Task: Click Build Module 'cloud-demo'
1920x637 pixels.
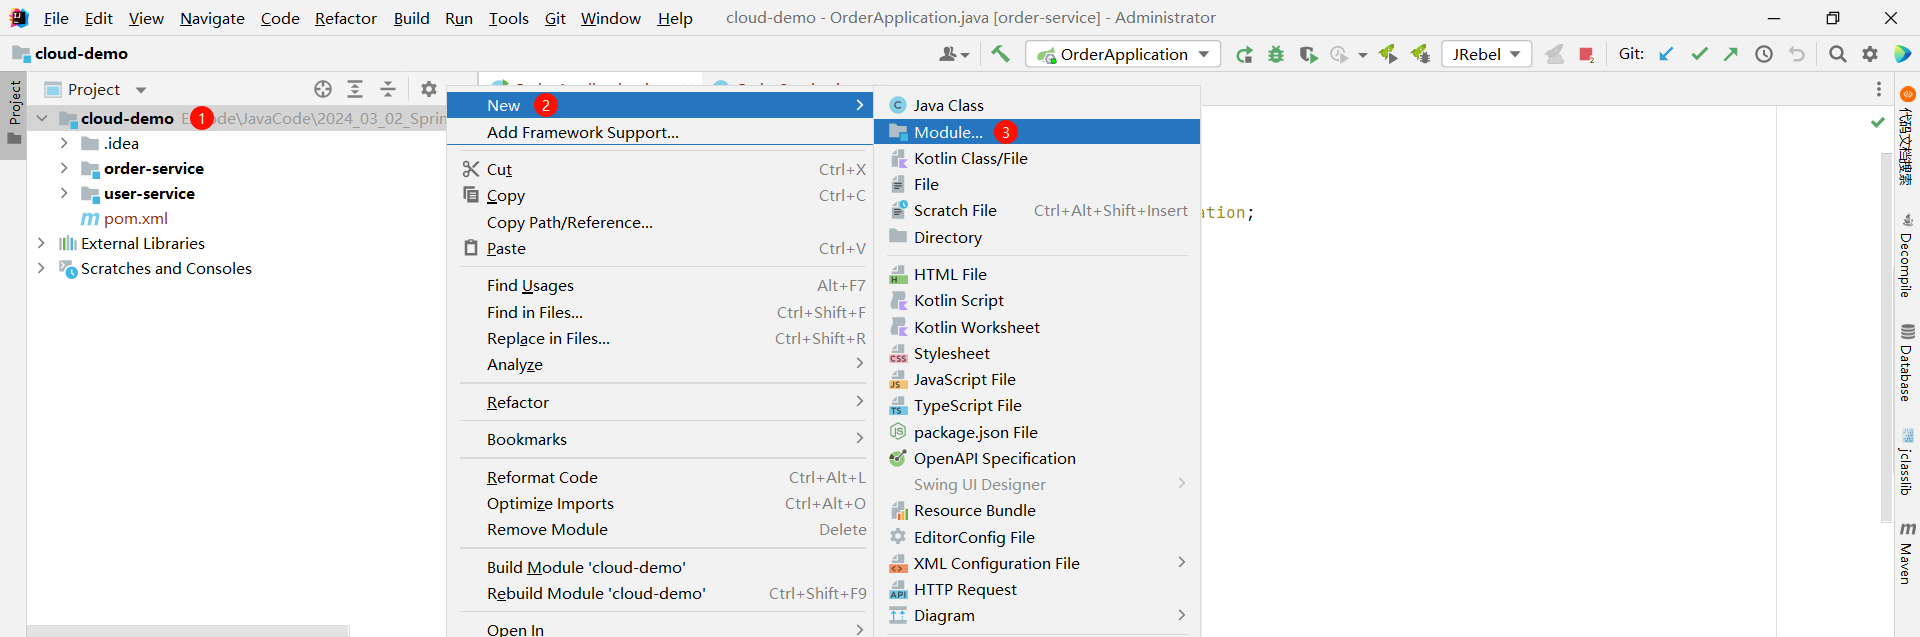Action: pyautogui.click(x=660, y=567)
